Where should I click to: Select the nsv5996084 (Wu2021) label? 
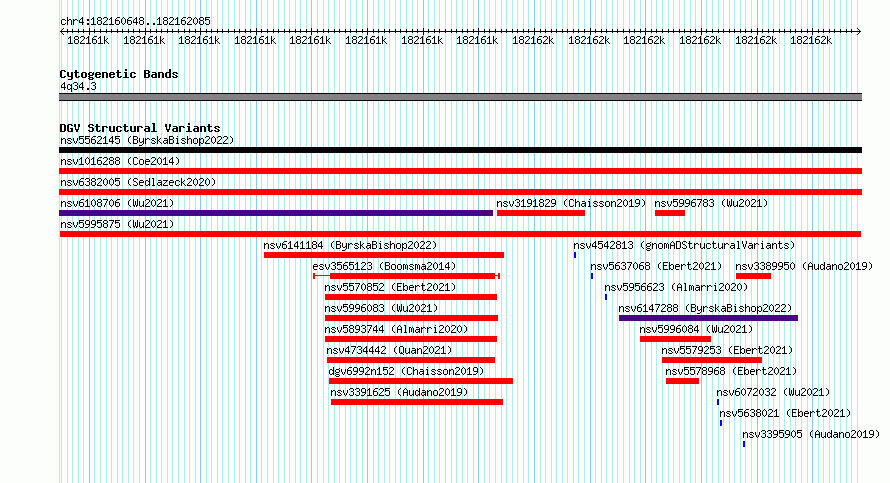tap(696, 329)
